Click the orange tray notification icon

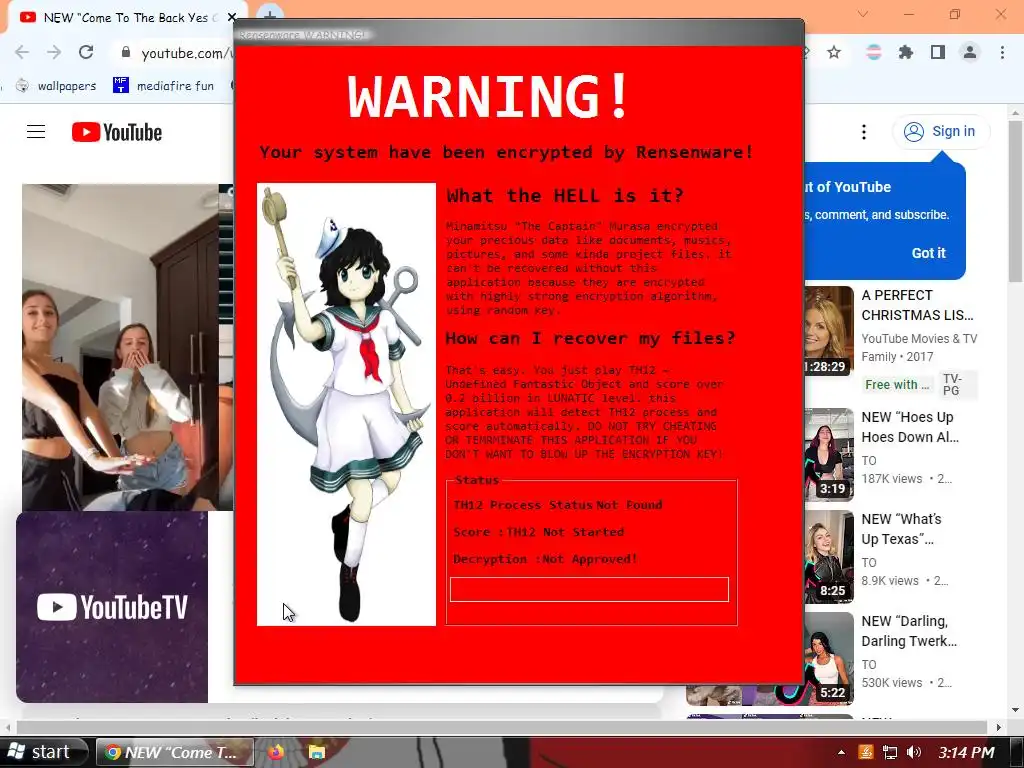point(865,752)
